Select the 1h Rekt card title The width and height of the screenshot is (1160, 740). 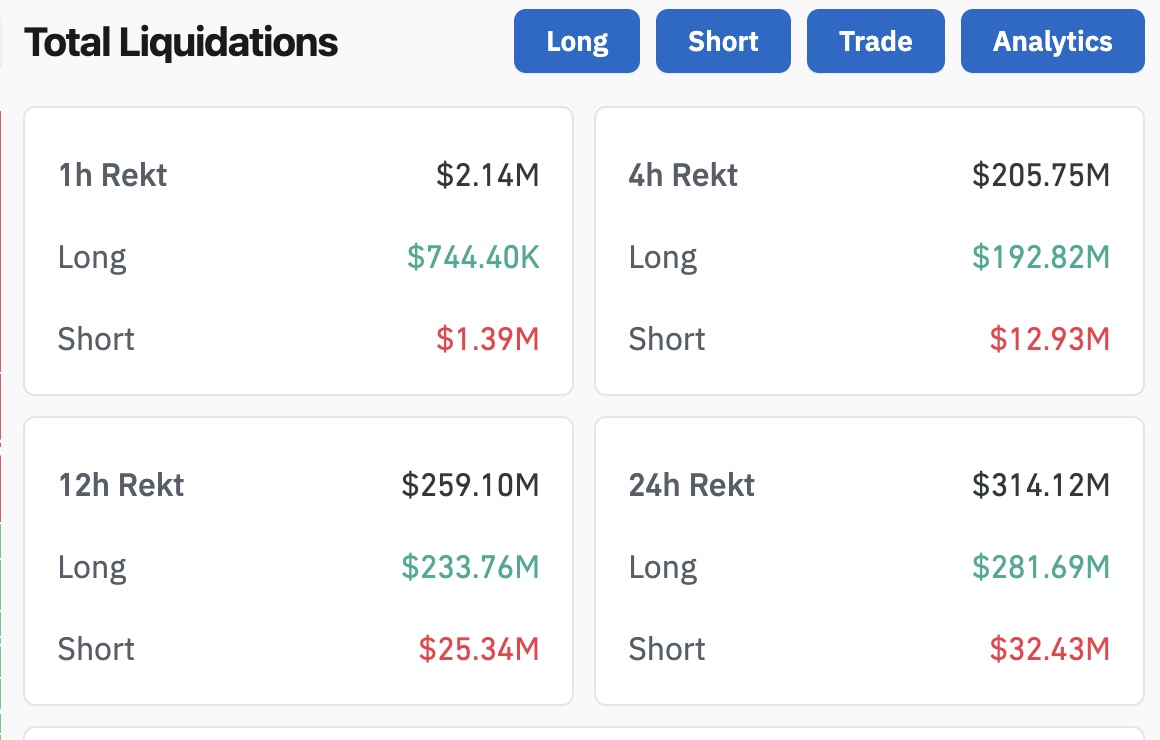click(x=112, y=176)
